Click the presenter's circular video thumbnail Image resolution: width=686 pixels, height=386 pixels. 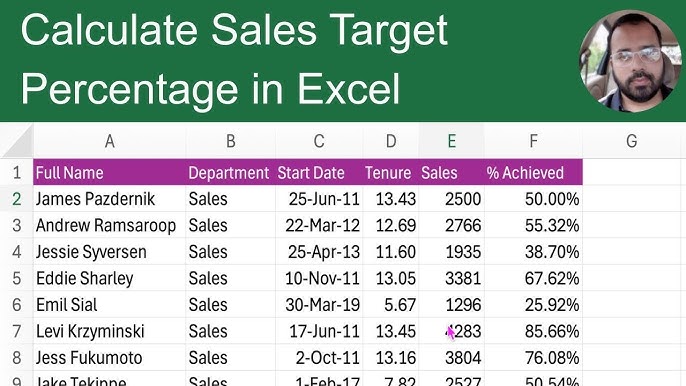click(630, 61)
